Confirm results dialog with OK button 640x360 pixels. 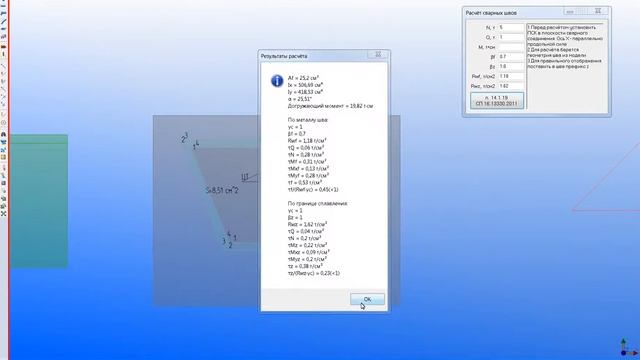[367, 299]
